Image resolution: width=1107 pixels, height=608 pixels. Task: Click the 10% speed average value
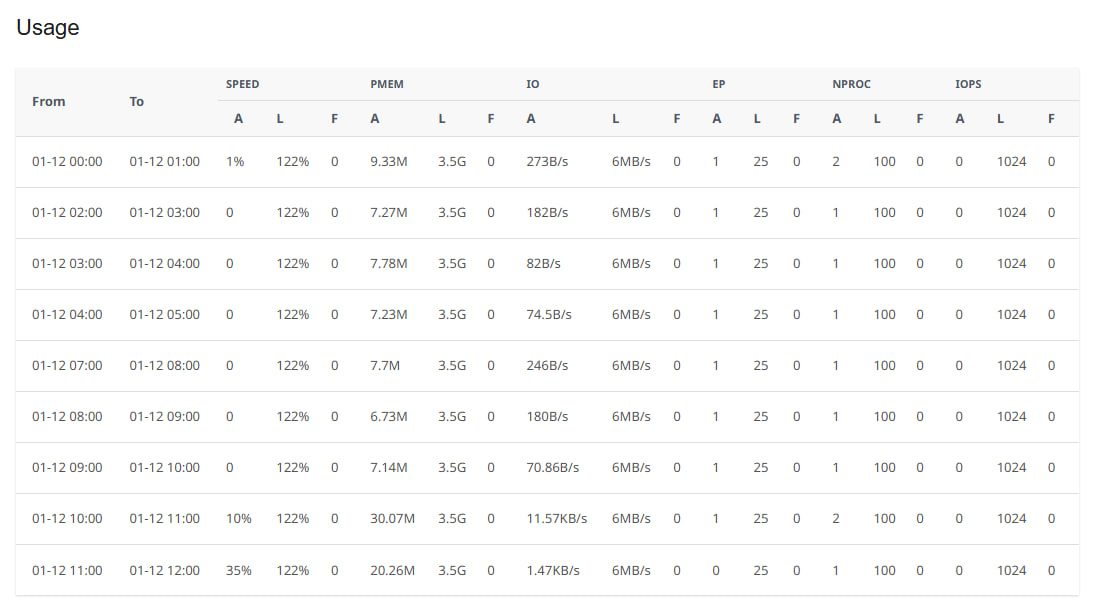point(239,519)
